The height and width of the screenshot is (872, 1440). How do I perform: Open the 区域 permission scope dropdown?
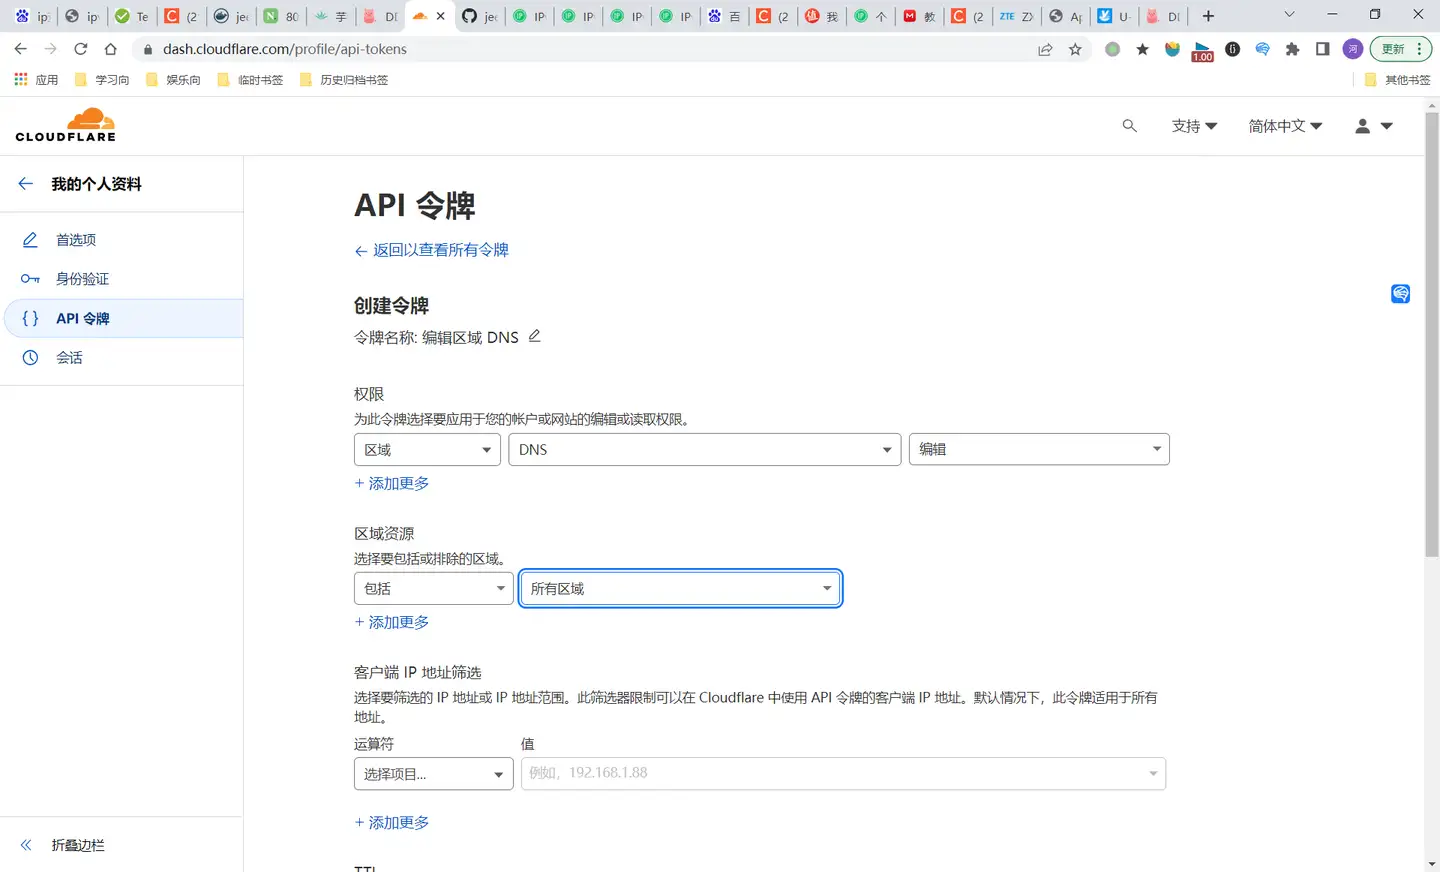click(427, 450)
